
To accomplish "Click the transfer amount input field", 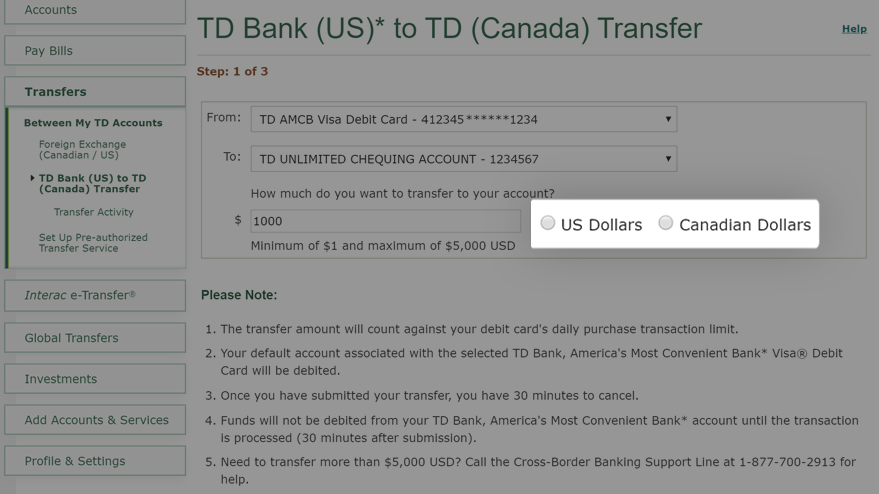I will 386,221.
